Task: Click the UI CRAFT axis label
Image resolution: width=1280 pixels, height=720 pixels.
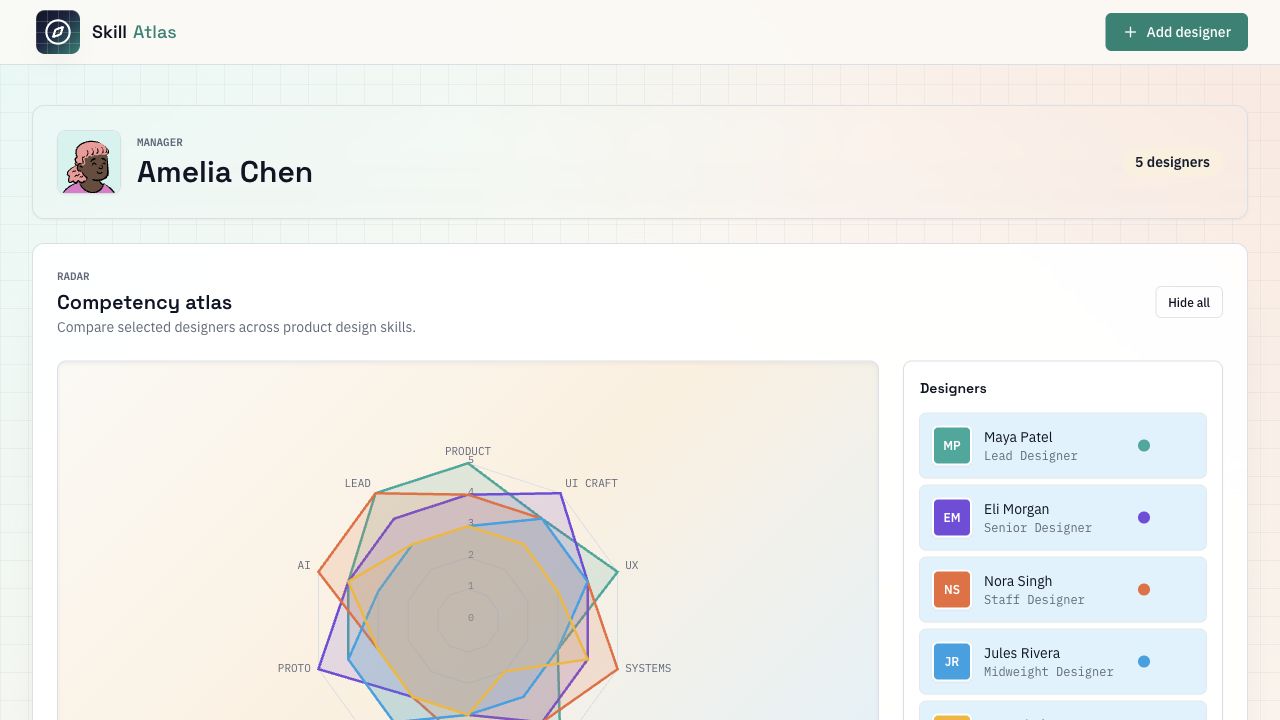Action: click(591, 483)
